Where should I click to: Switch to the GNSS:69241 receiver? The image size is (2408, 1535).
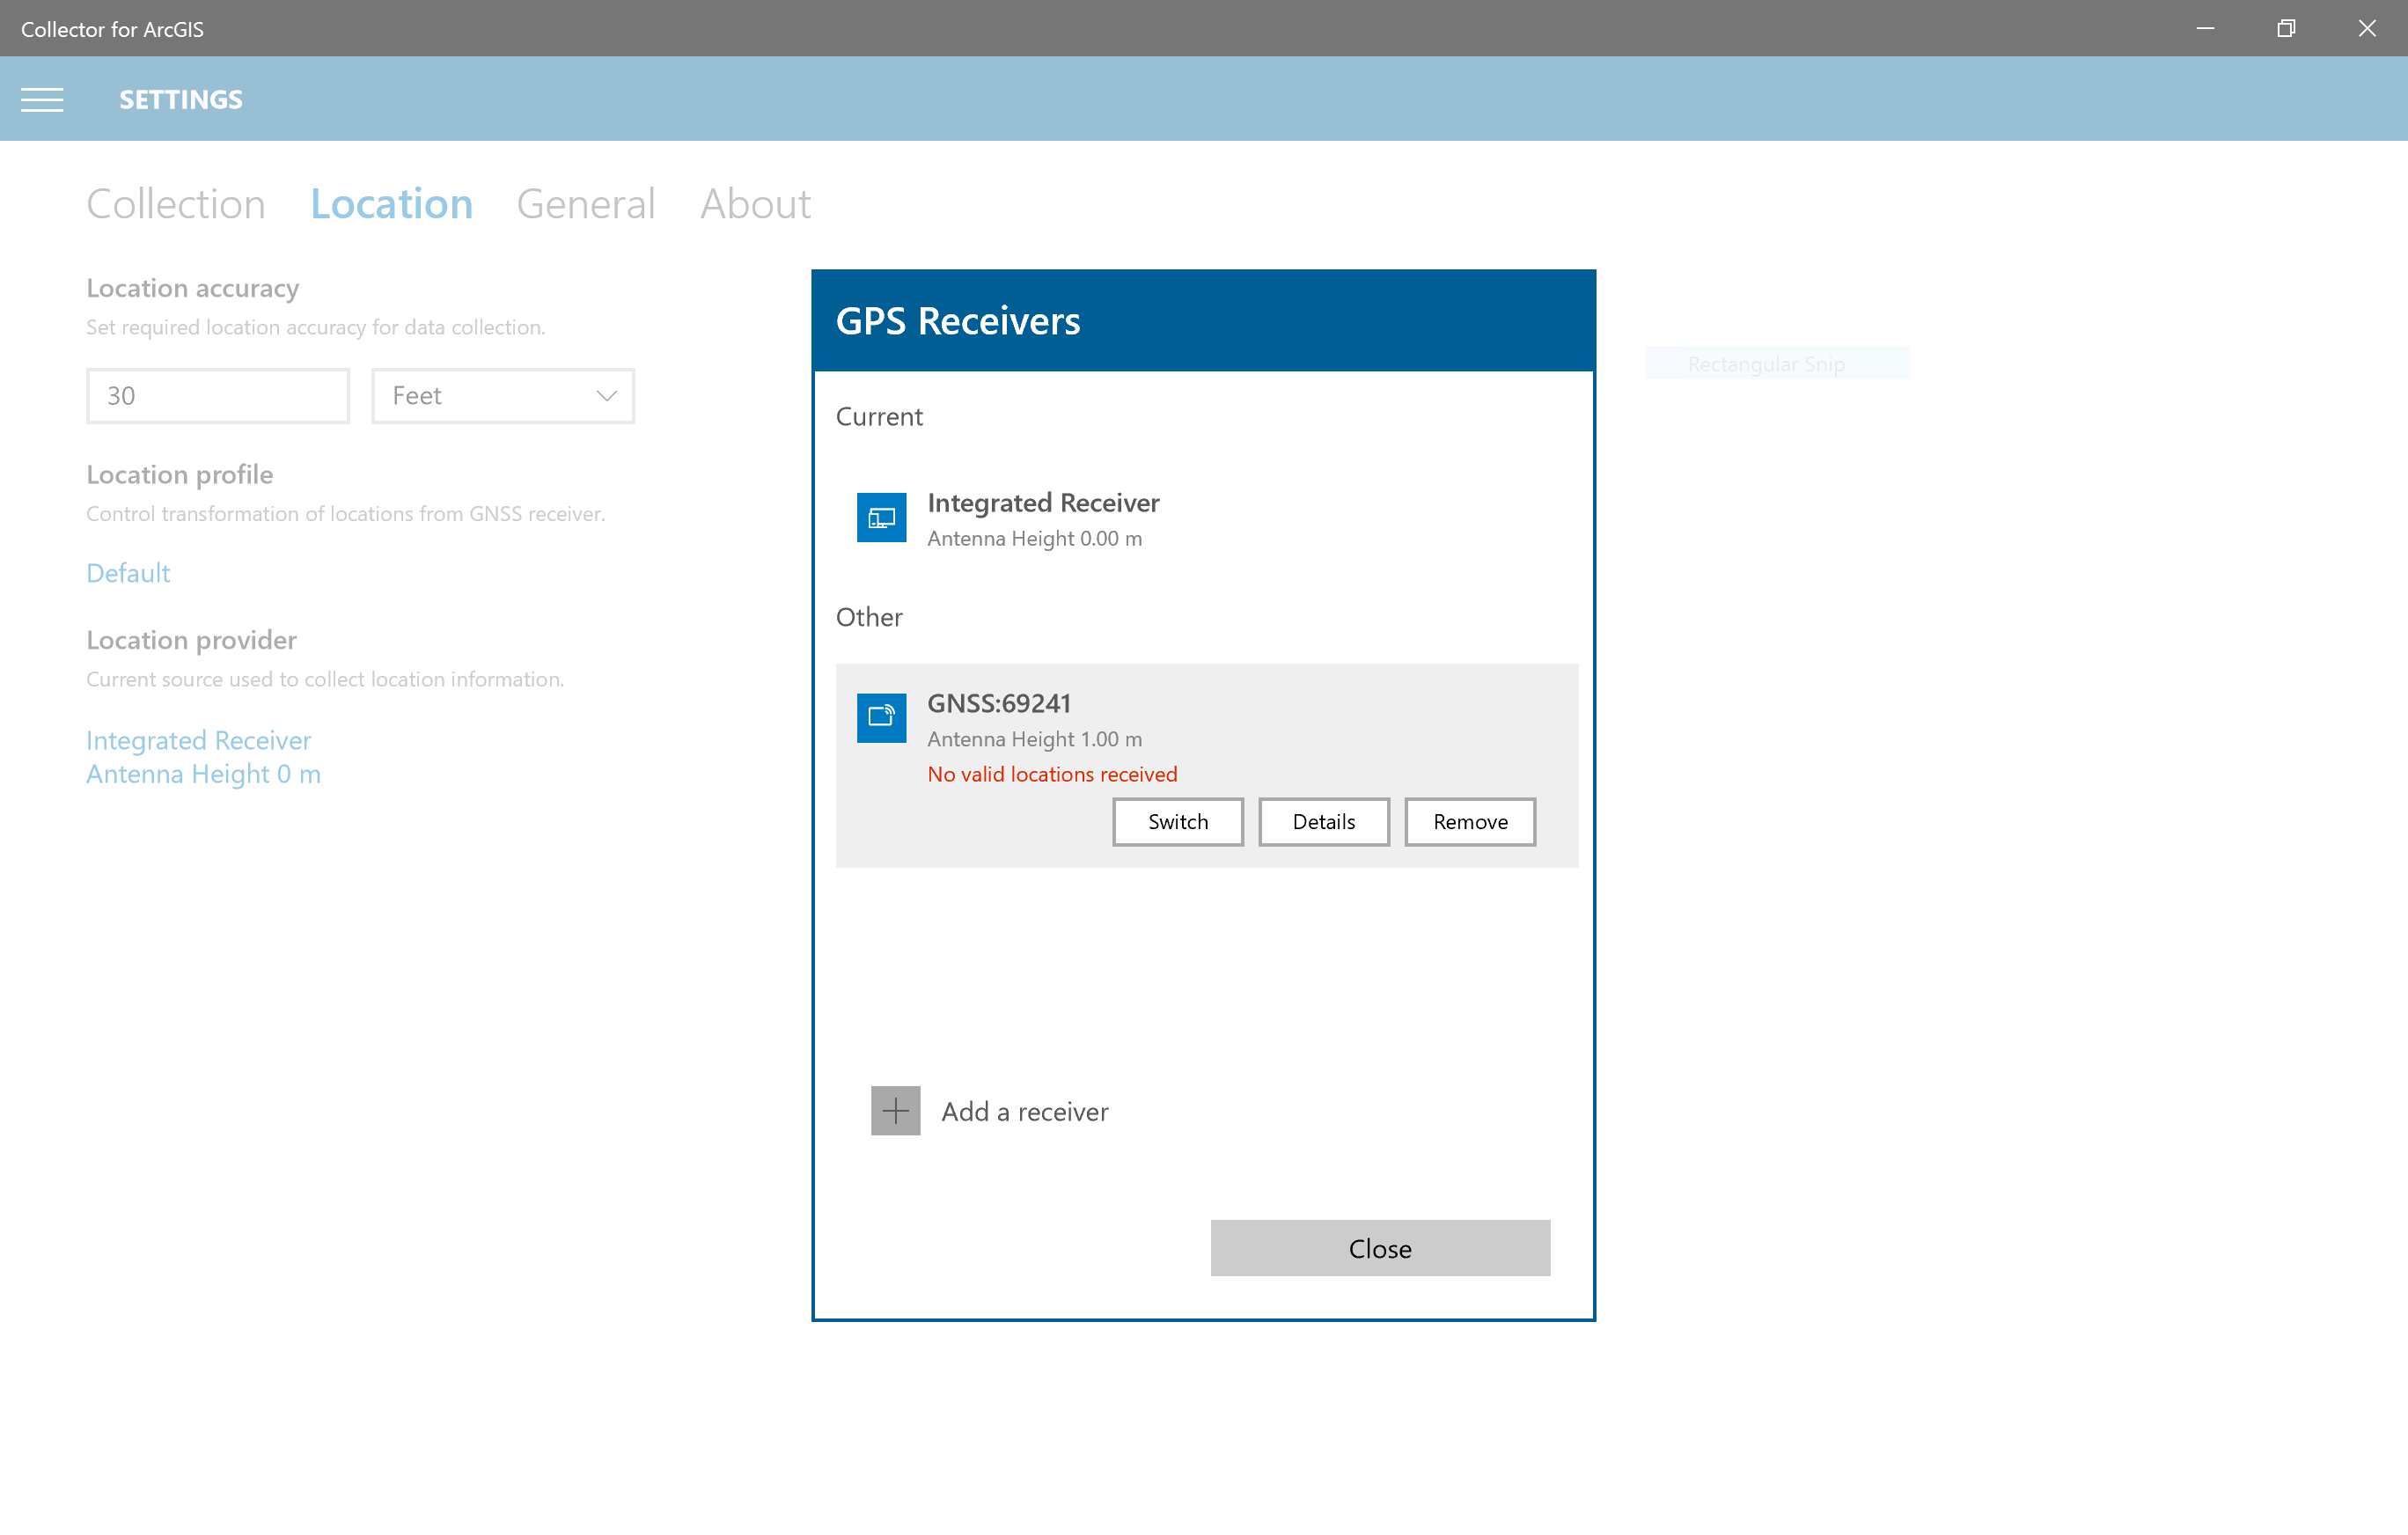click(x=1178, y=822)
